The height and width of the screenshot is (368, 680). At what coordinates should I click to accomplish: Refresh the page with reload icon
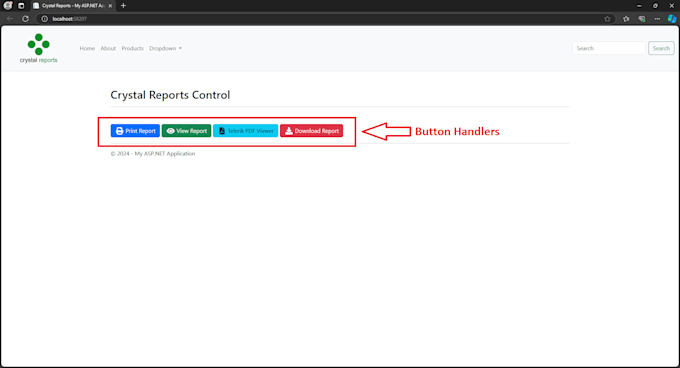pyautogui.click(x=26, y=19)
